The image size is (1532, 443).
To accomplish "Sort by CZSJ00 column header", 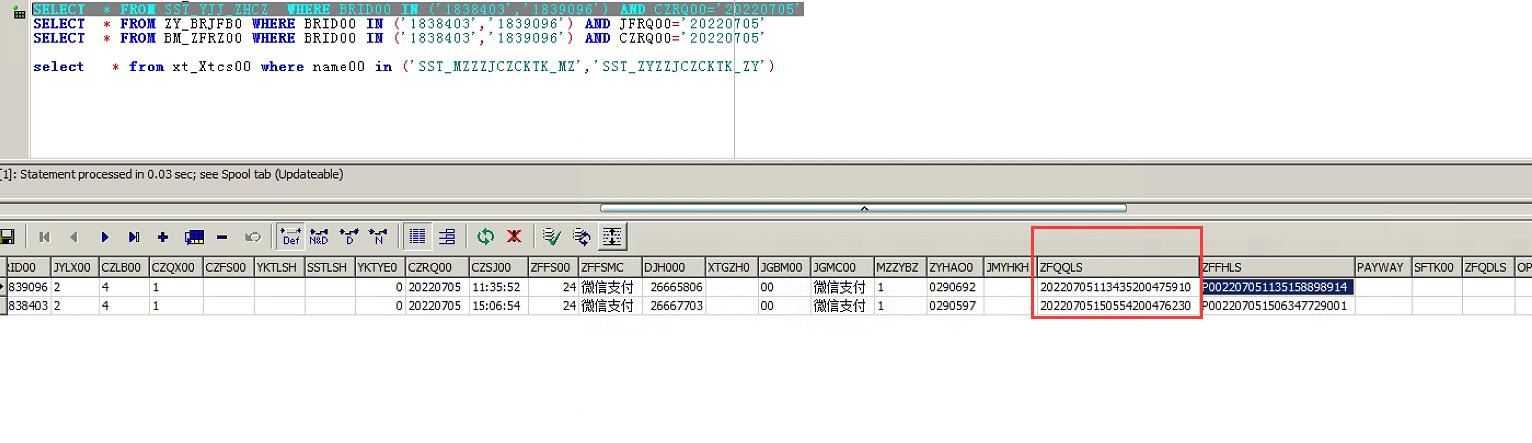I will pos(497,268).
